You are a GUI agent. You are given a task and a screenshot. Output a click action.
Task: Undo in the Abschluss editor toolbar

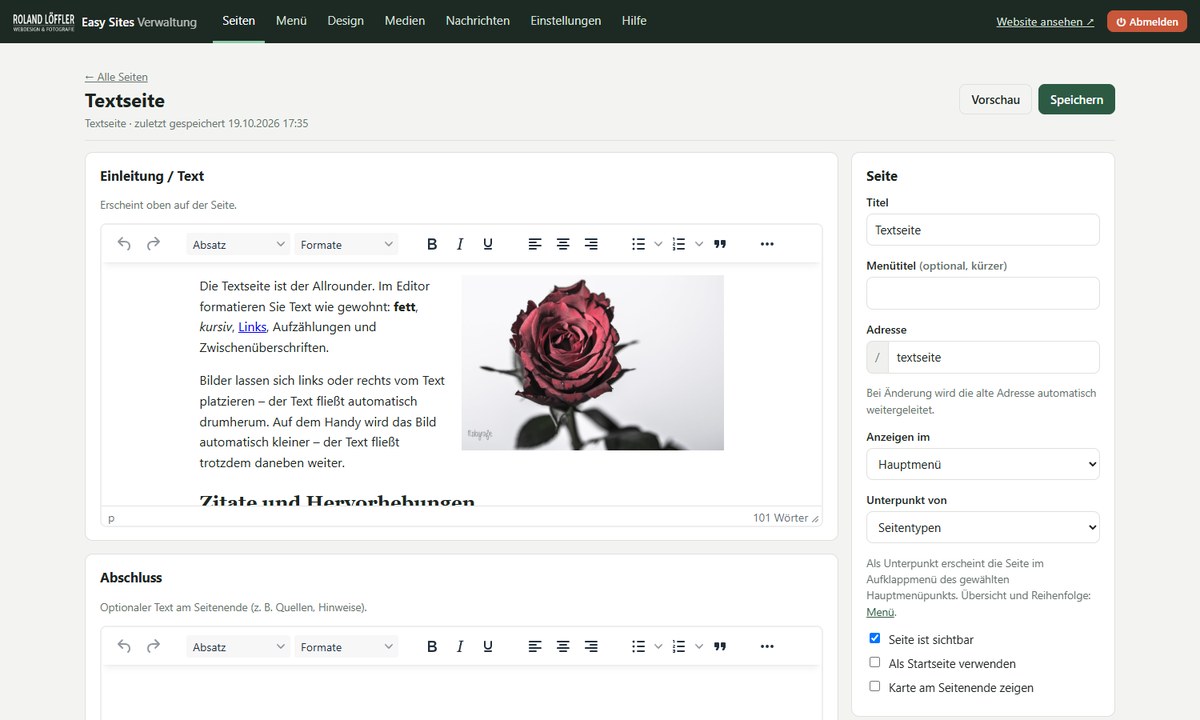124,647
